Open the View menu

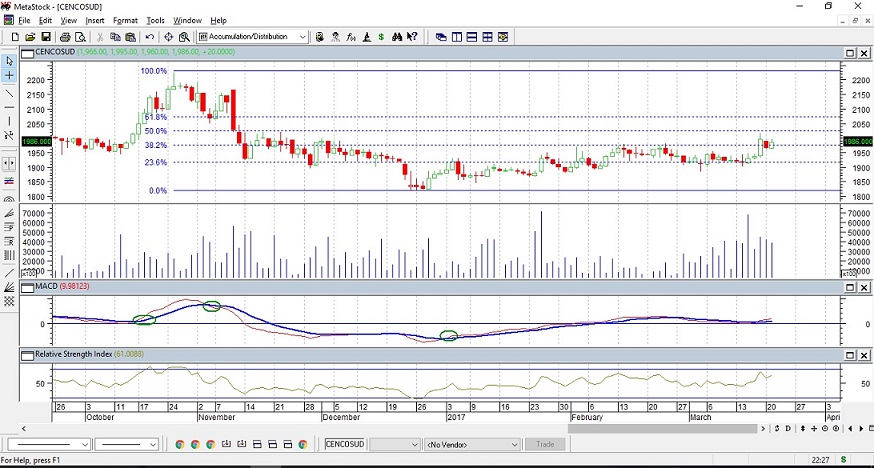69,21
